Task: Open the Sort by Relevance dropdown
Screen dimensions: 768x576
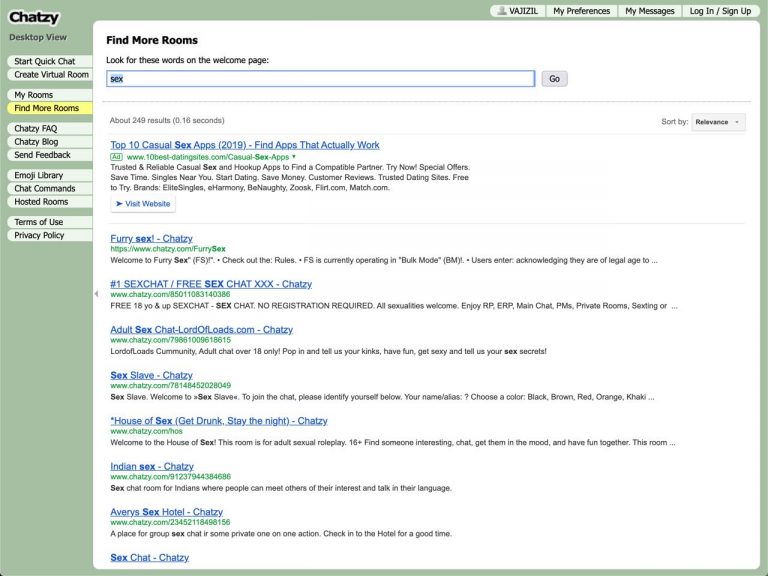Action: coord(718,122)
